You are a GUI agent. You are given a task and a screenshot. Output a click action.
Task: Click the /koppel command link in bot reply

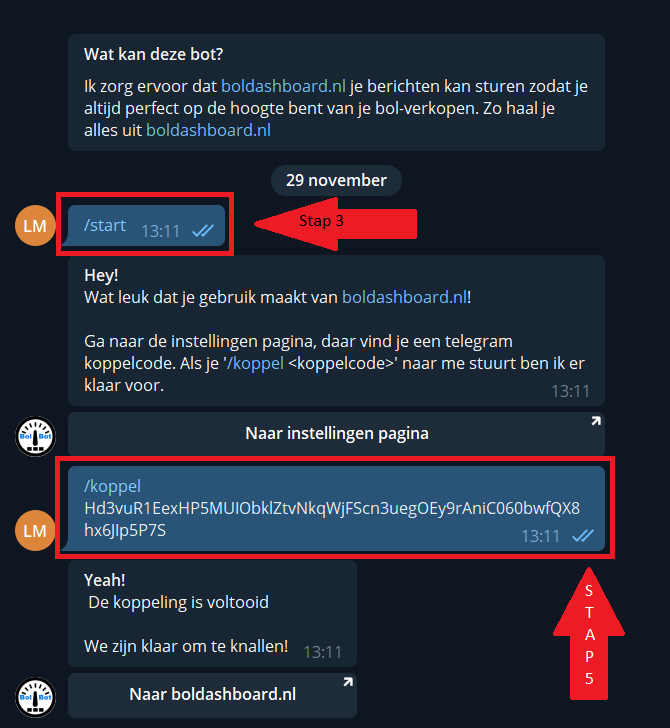[255, 363]
